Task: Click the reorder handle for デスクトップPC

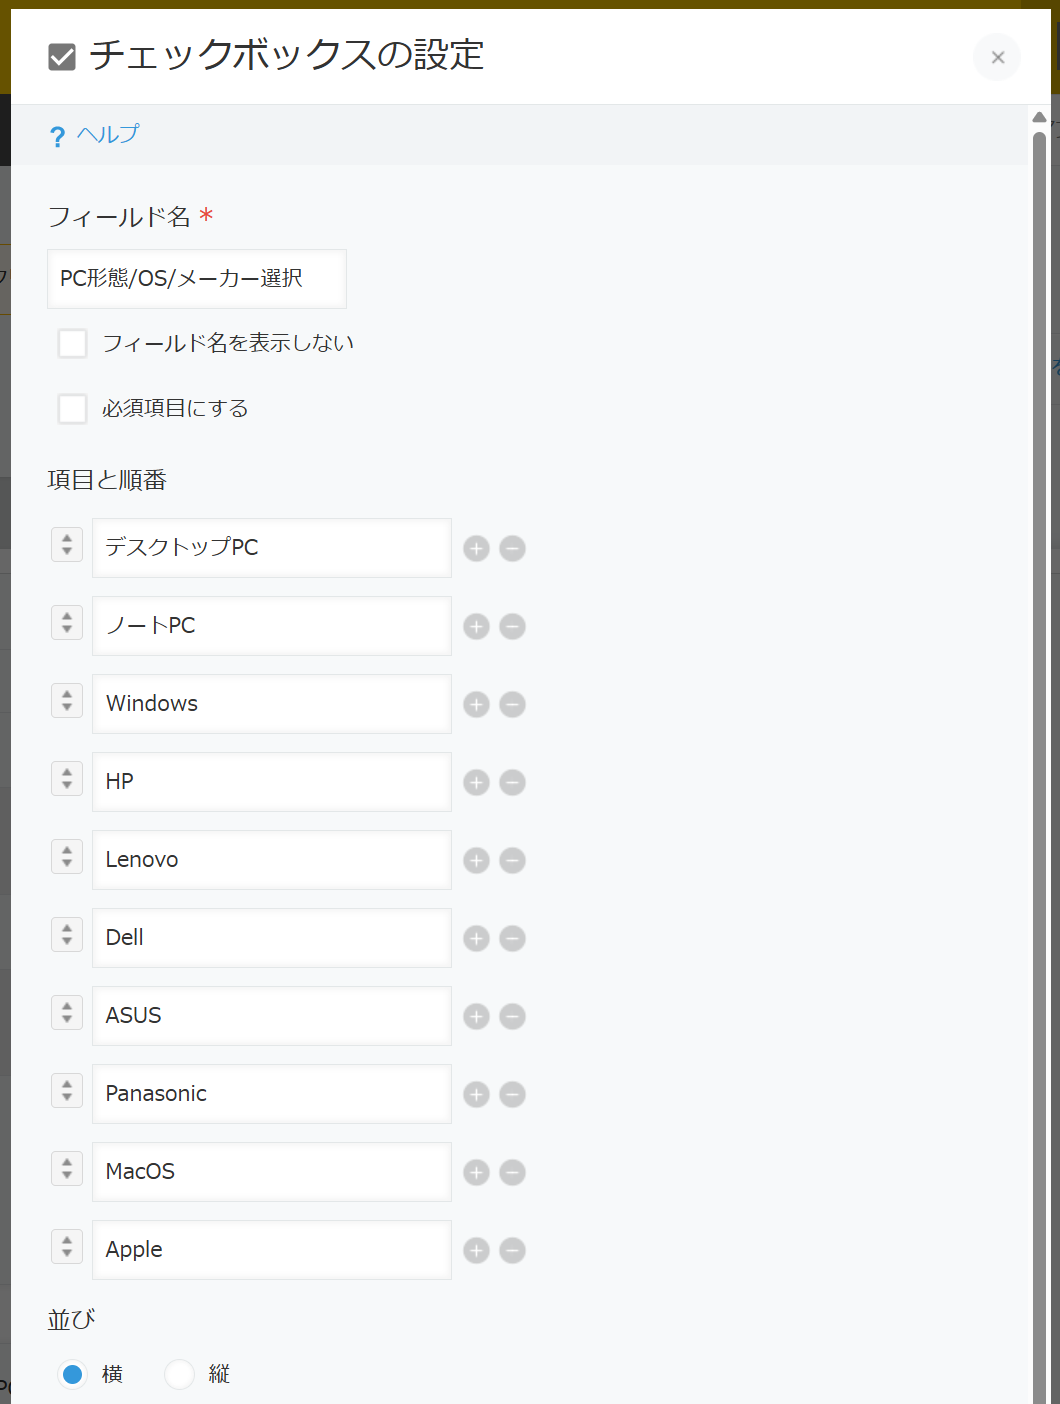Action: click(67, 545)
